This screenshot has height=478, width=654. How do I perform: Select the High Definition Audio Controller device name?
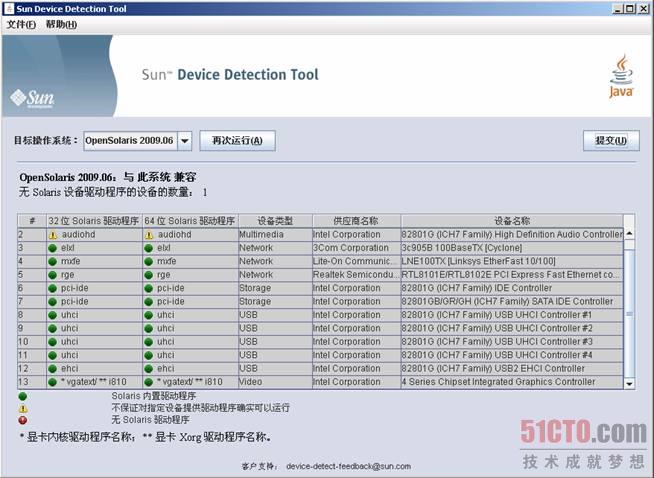point(512,234)
